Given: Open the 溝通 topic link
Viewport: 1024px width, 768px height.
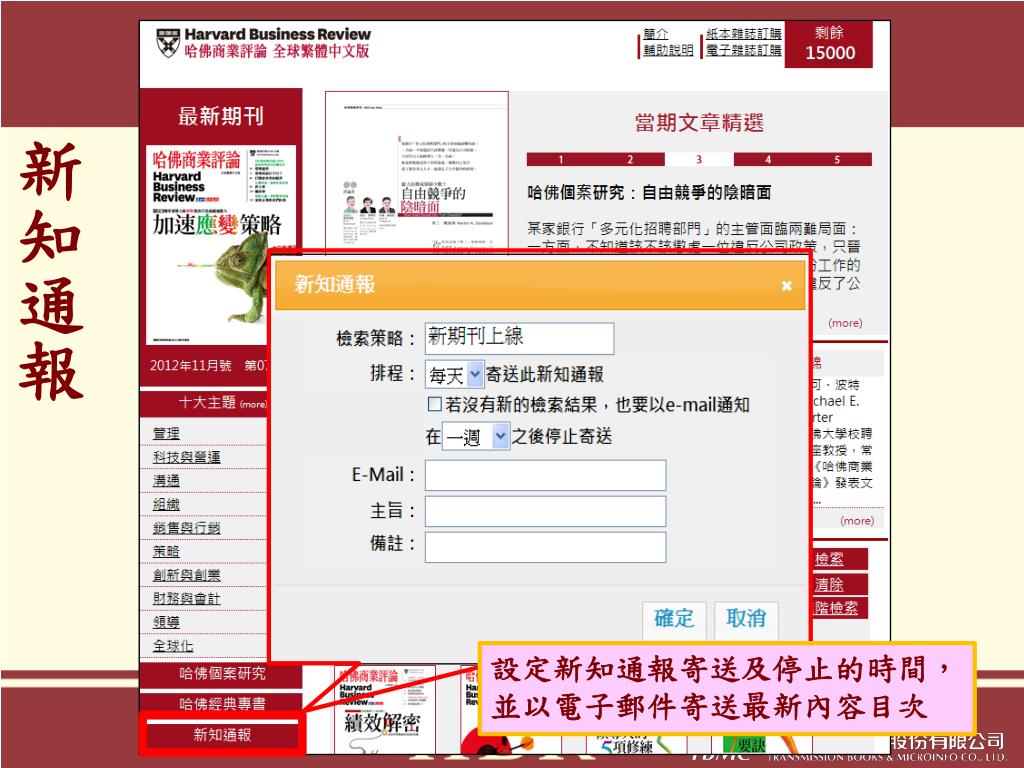Looking at the screenshot, I should click(166, 481).
